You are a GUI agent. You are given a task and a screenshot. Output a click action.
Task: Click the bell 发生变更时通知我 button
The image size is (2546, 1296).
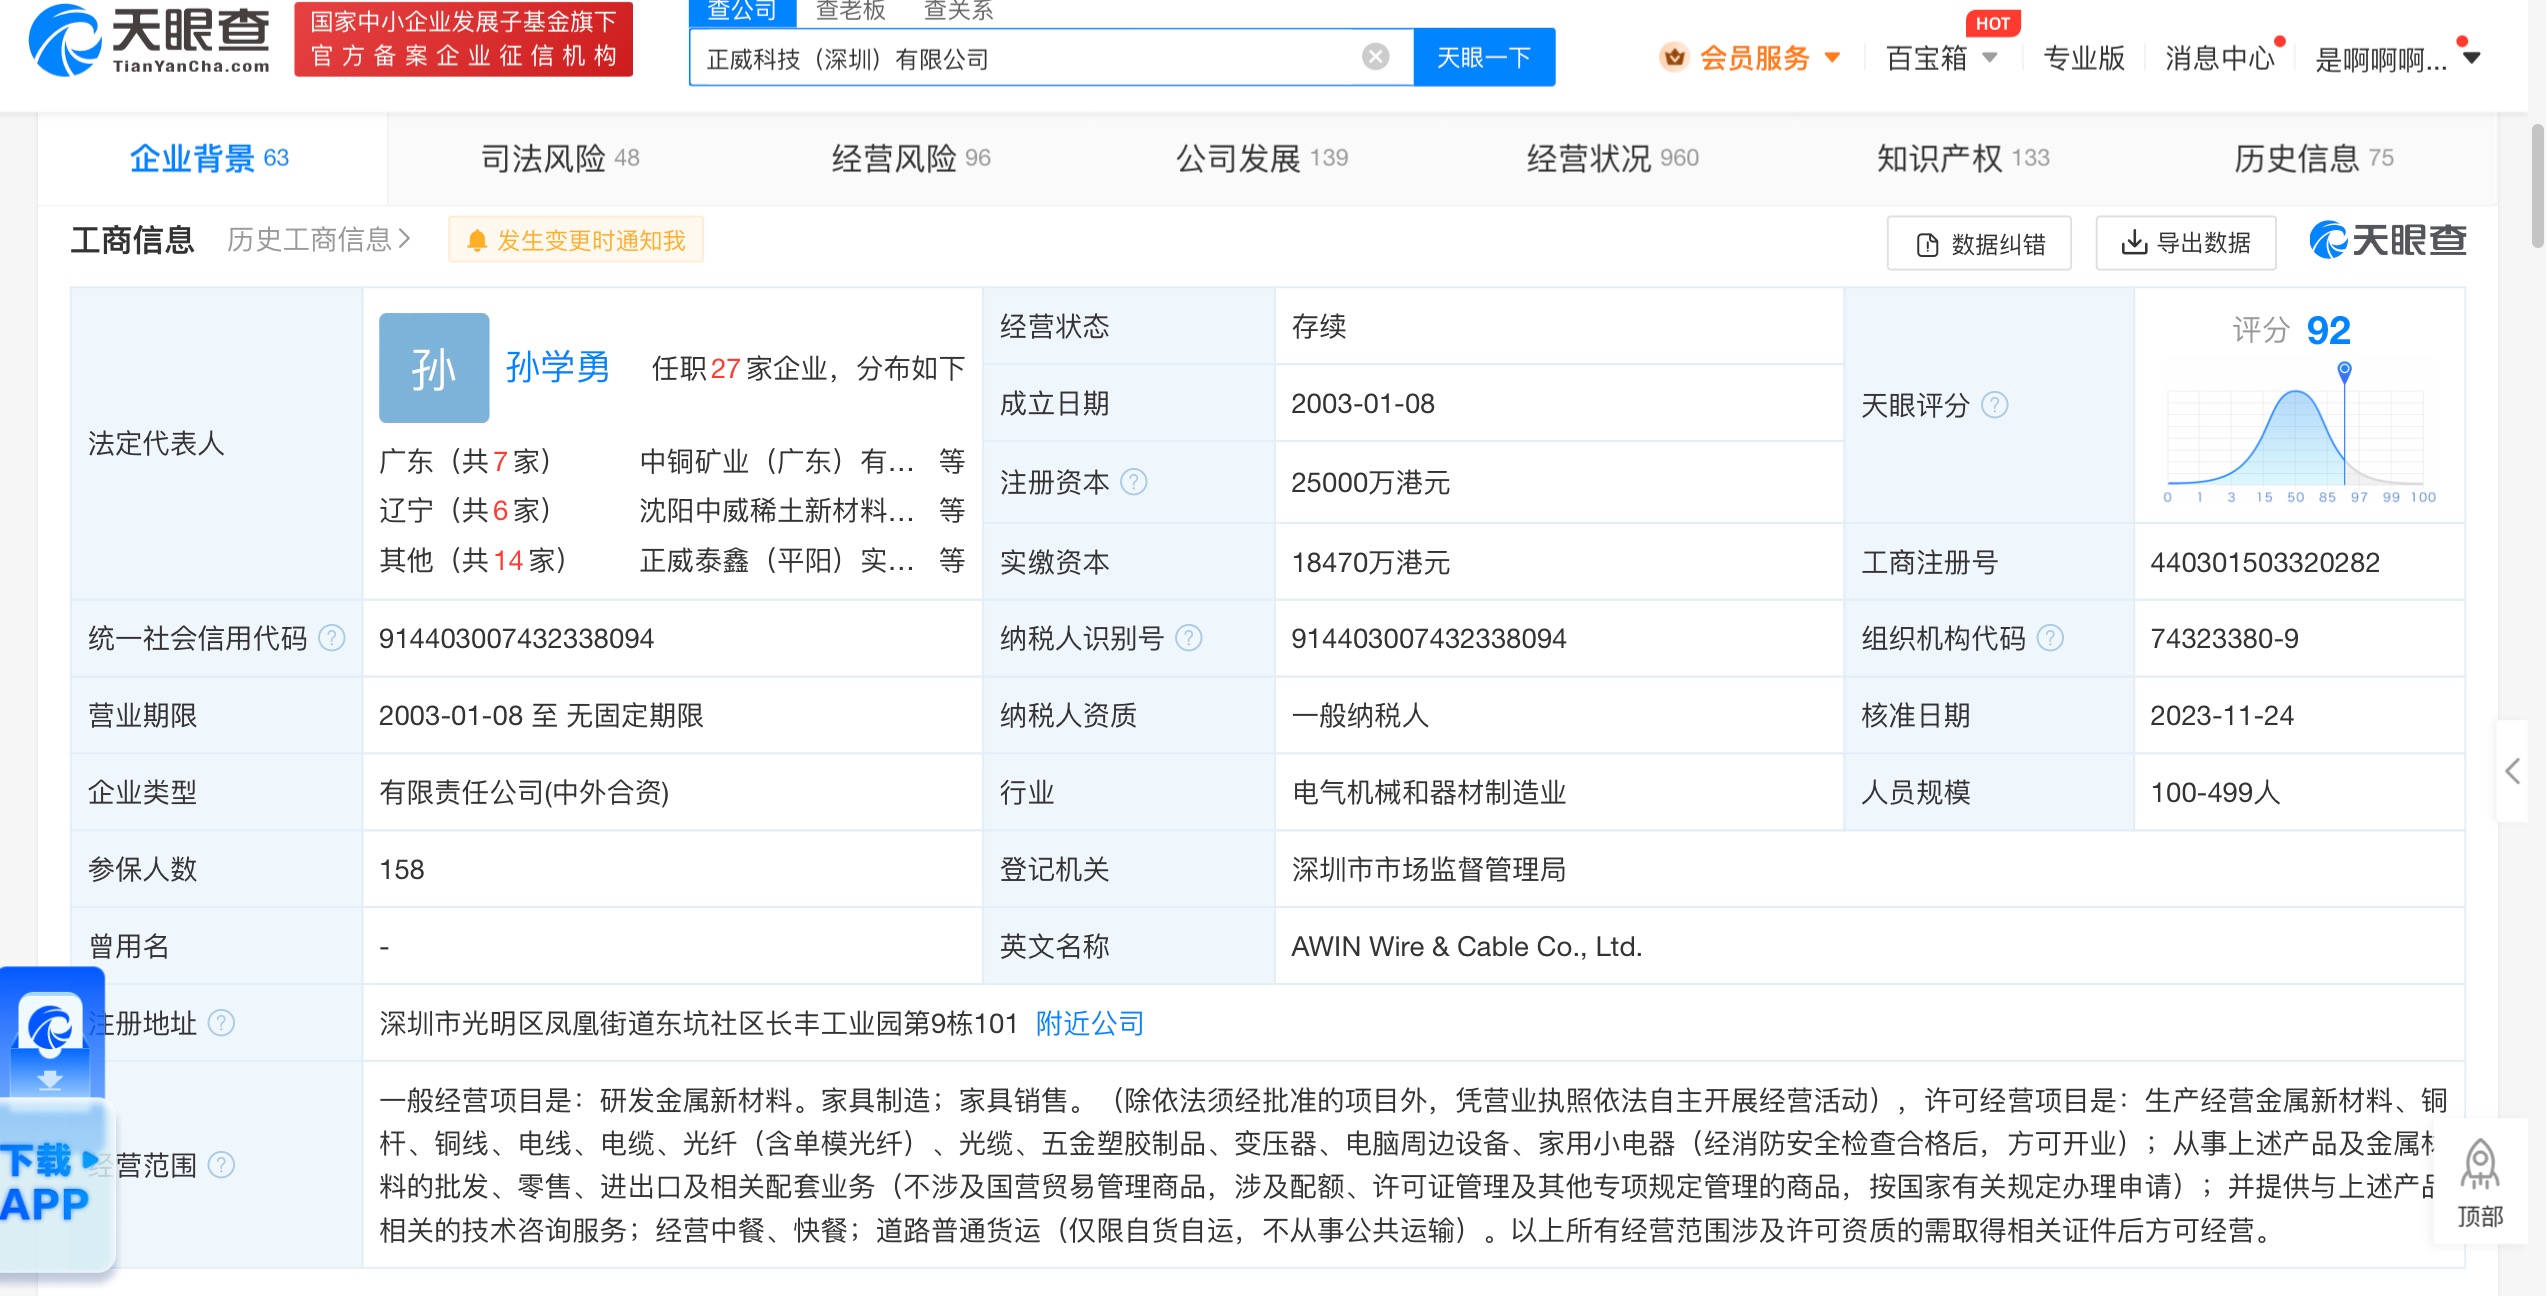[576, 241]
